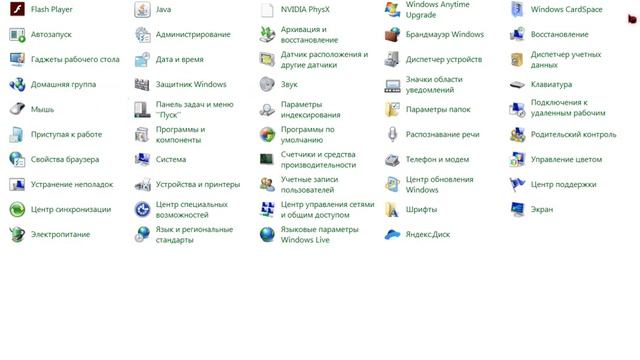The image size is (640, 360).
Task: Open Языковые параметры Windows Live icon
Action: point(267,234)
